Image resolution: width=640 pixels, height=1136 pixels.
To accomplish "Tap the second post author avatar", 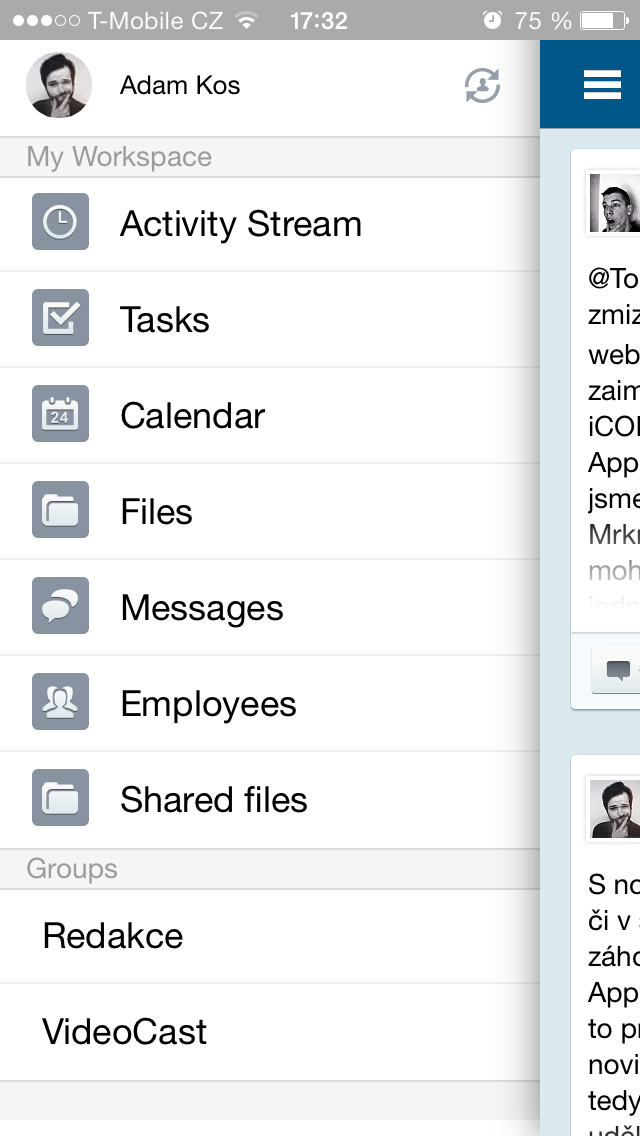I will click(615, 808).
